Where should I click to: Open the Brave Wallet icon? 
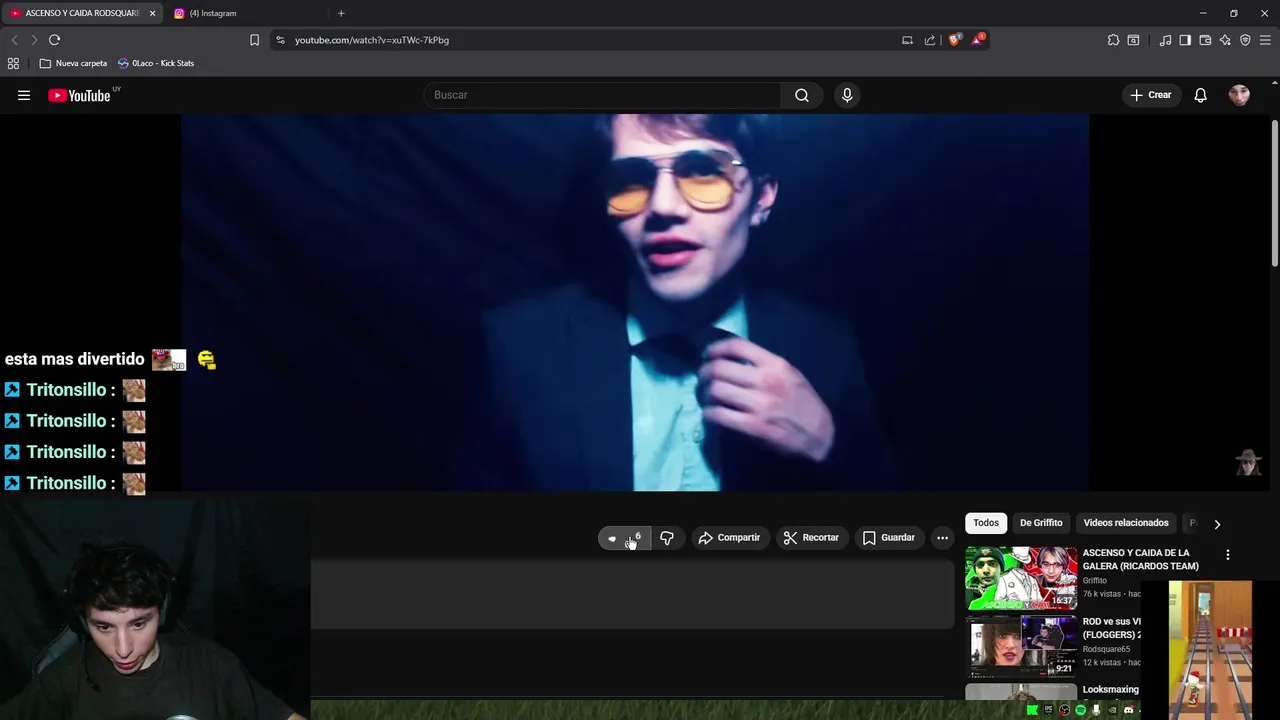click(1205, 40)
